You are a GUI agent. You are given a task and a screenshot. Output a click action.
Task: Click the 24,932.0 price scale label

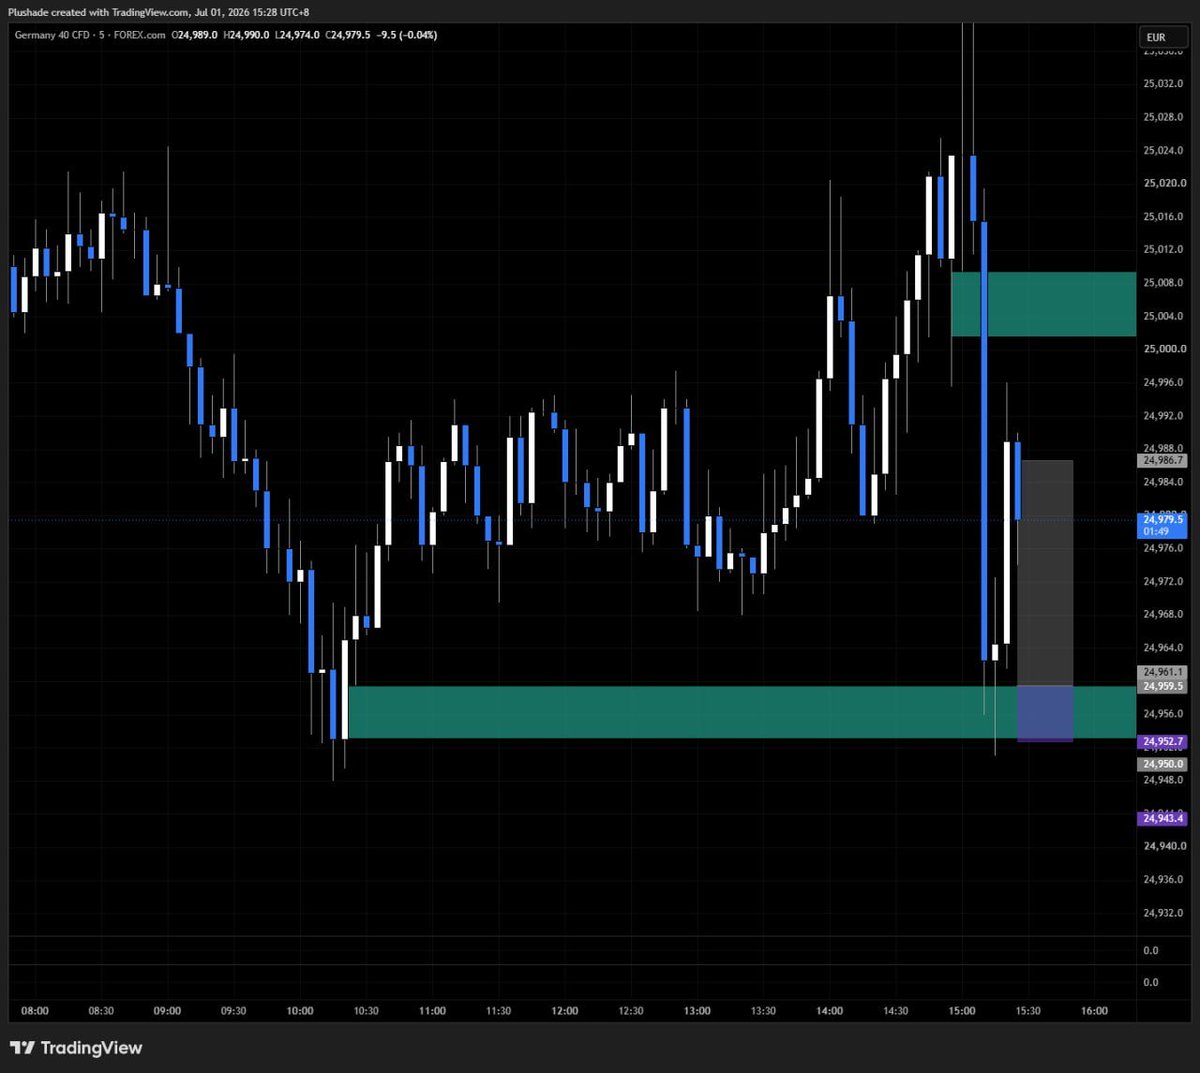click(x=1163, y=912)
